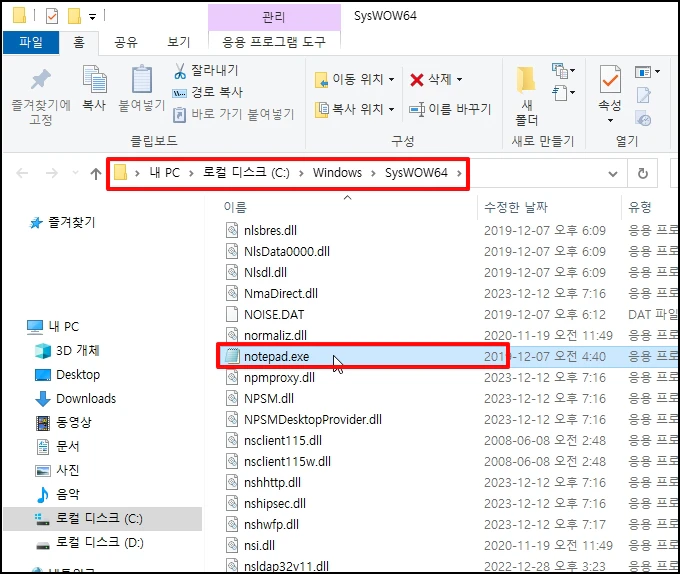
Task: Switch to the View (보기) tab
Action: click(179, 42)
